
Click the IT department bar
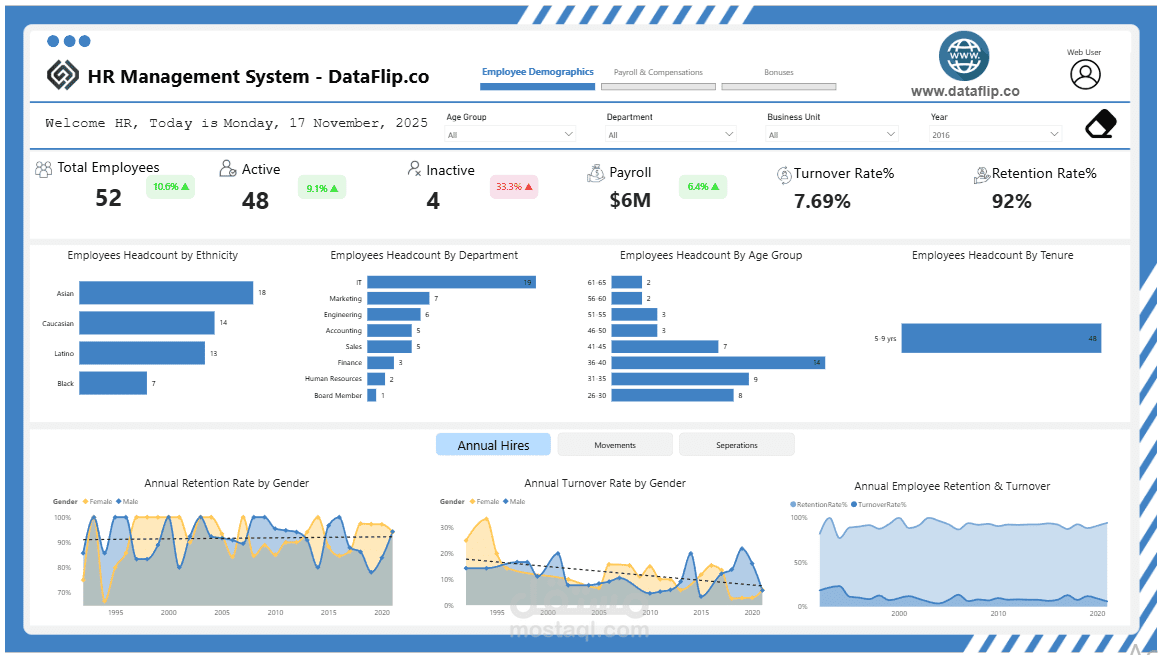452,282
